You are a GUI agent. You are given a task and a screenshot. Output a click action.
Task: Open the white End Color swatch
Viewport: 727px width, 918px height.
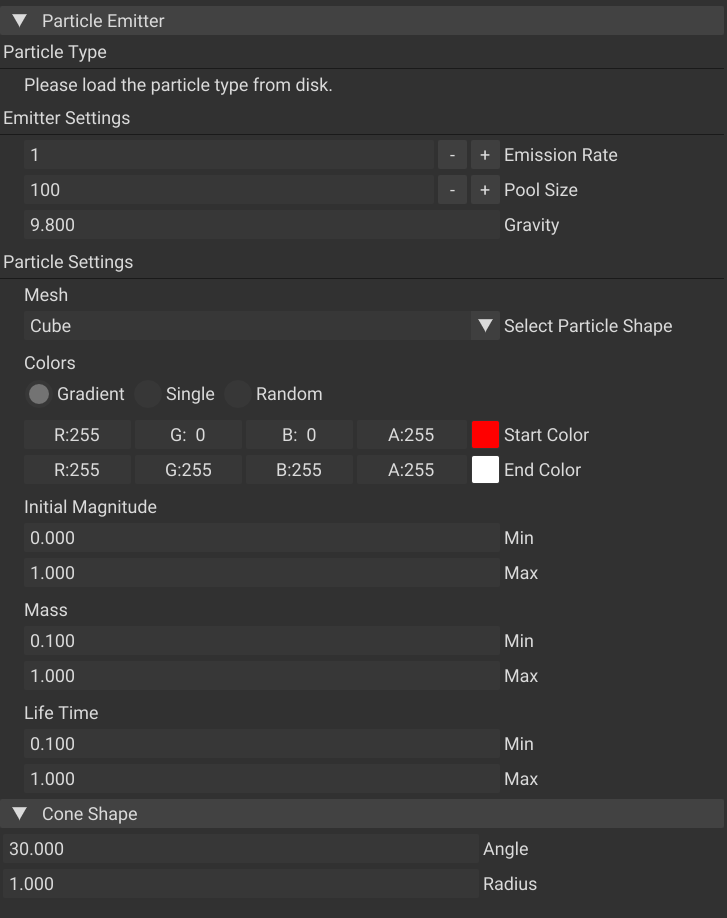click(485, 470)
